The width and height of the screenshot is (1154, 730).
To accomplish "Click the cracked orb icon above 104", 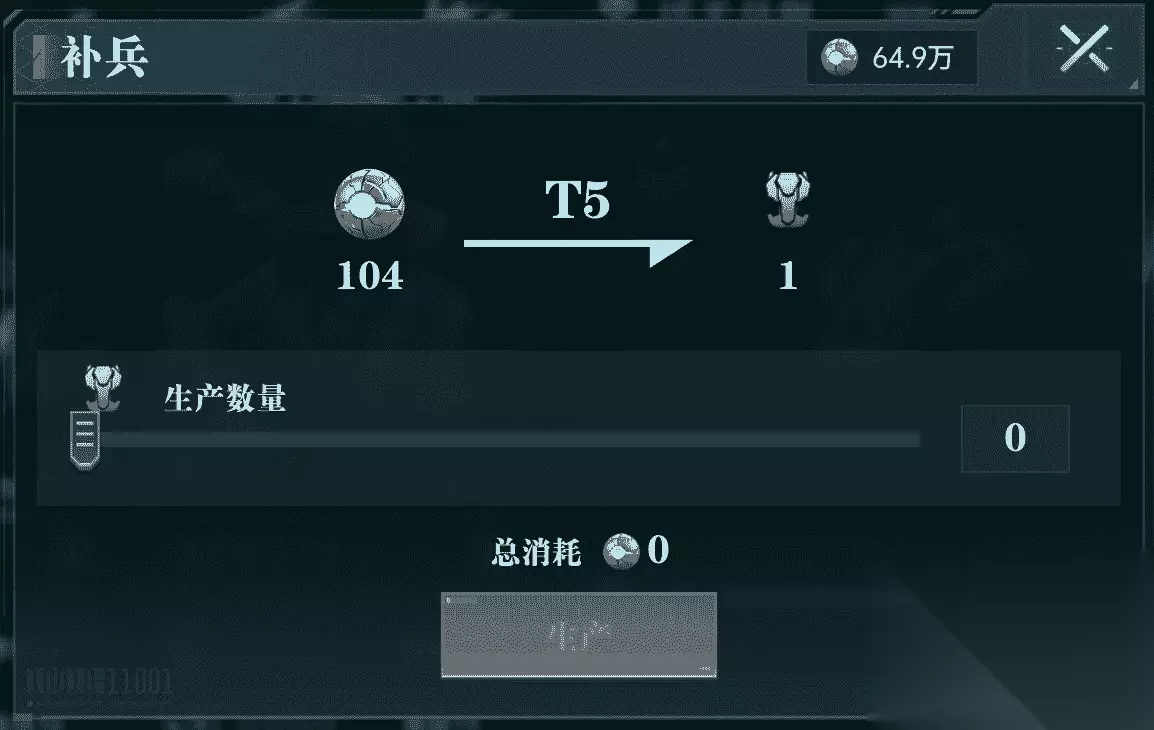I will click(369, 204).
